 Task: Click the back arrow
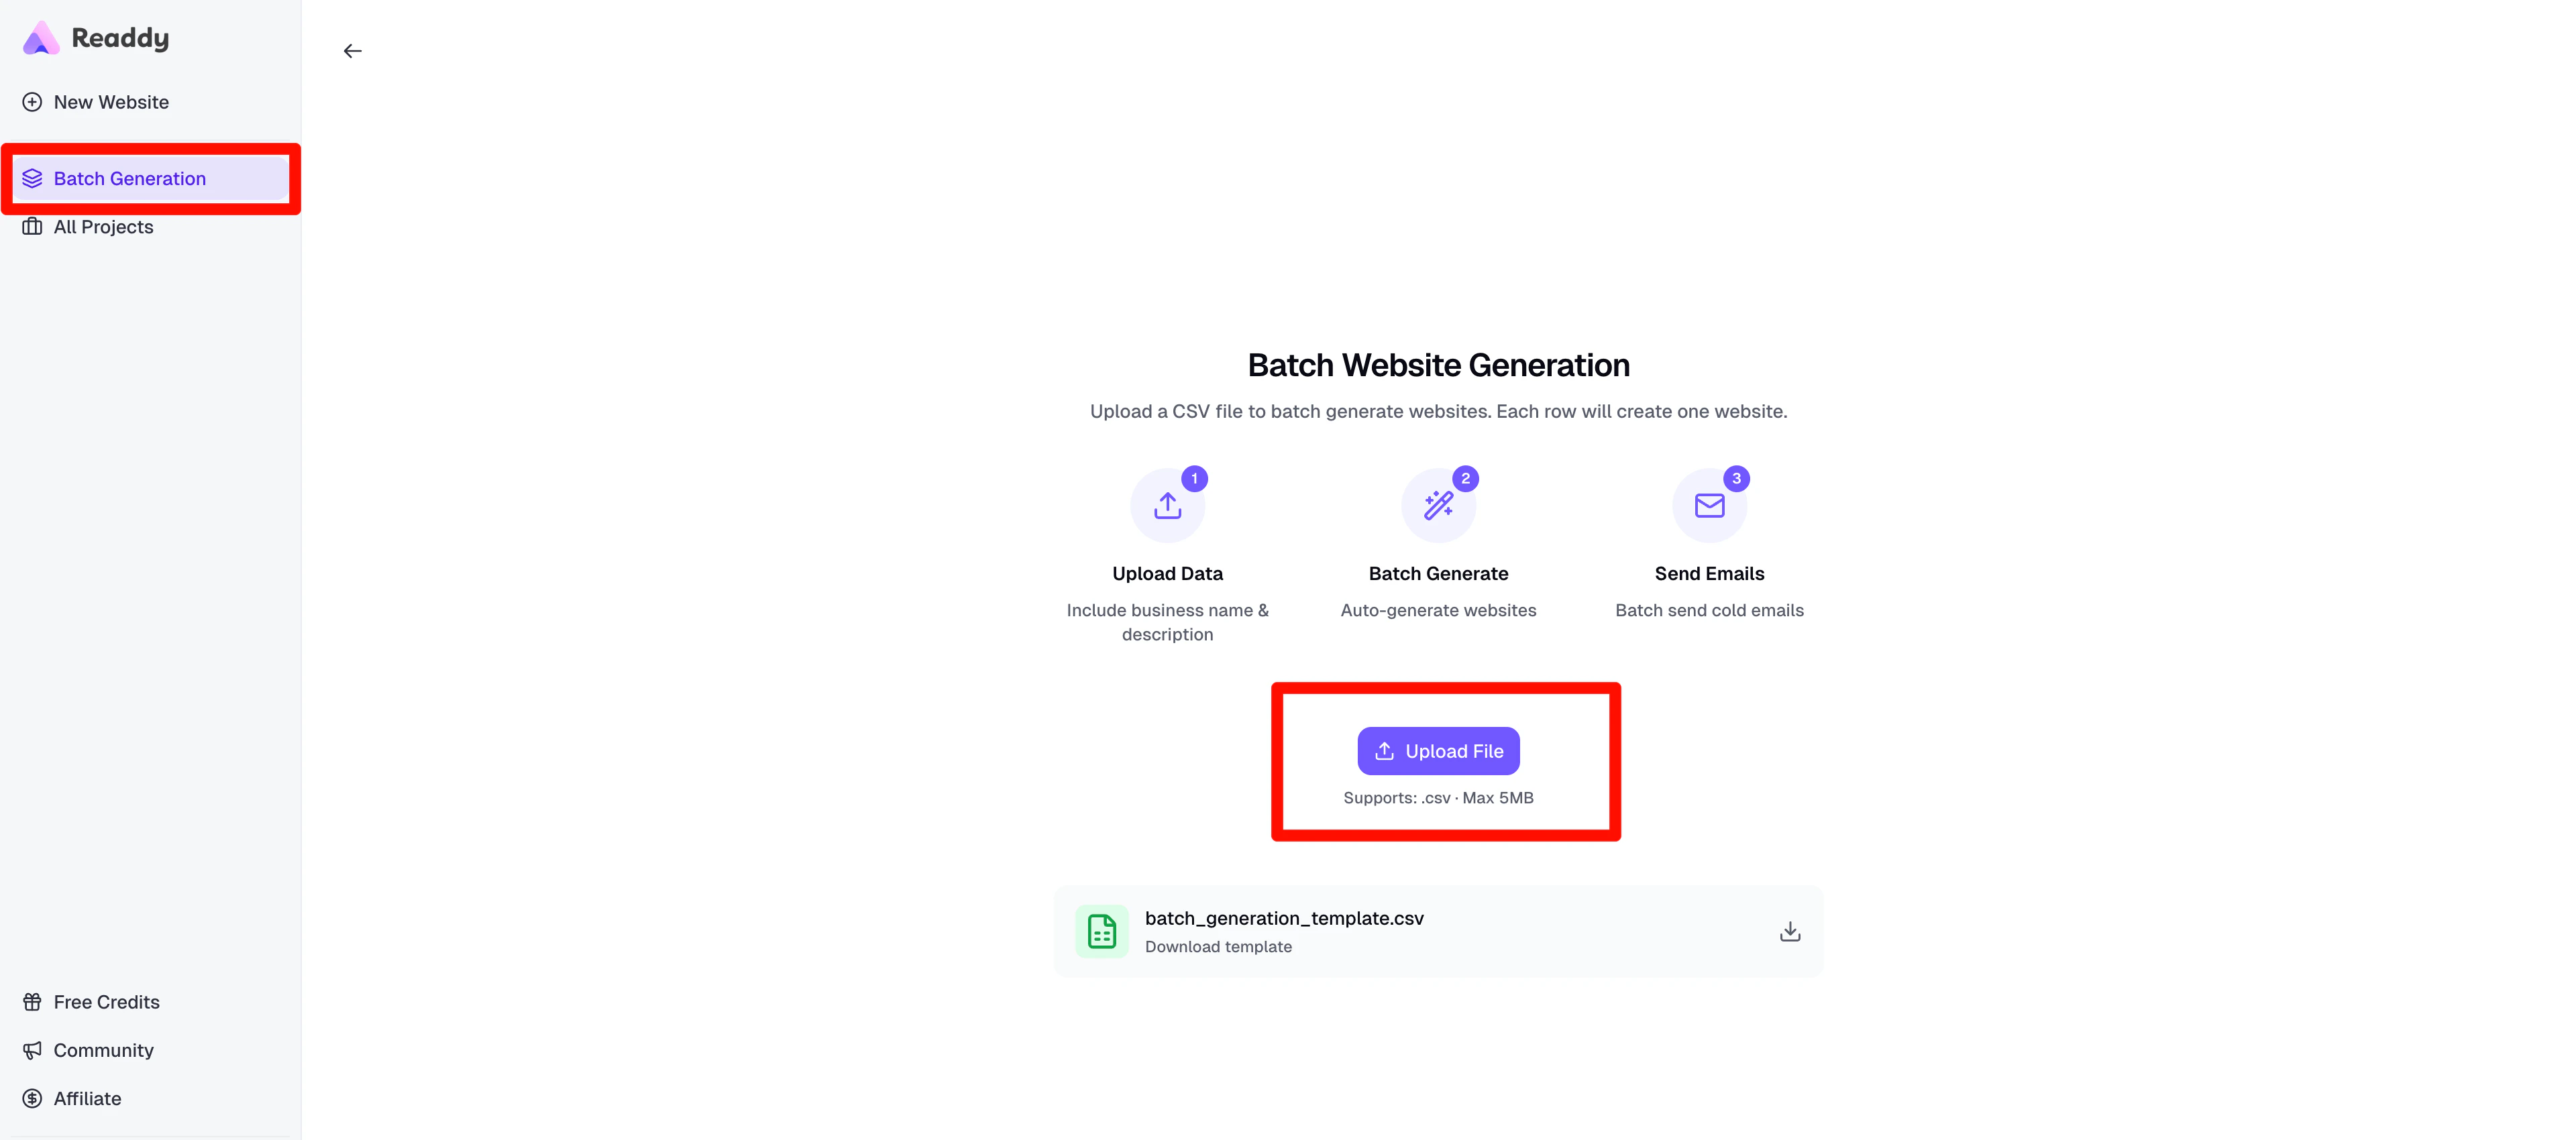pos(352,50)
